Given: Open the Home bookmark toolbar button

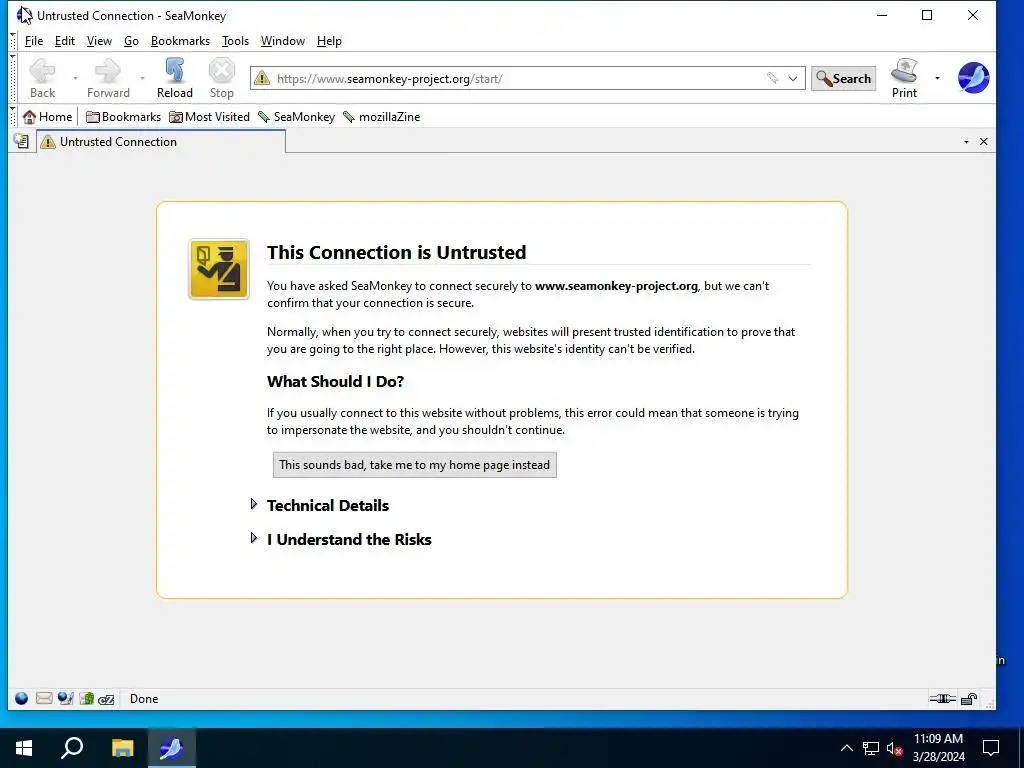Looking at the screenshot, I should [x=47, y=117].
